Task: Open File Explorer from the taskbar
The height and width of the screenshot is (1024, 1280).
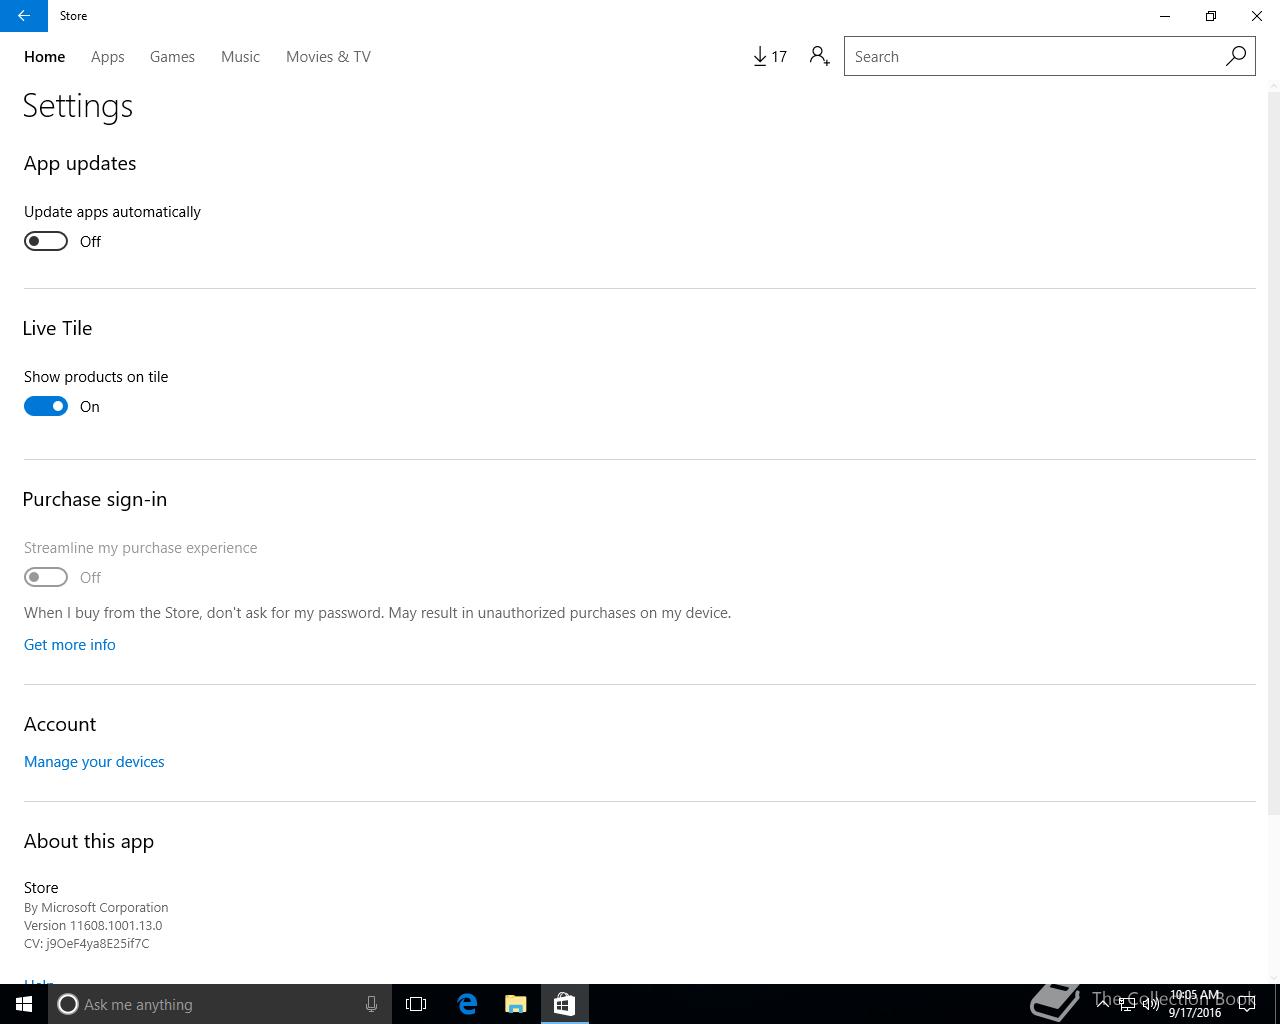Action: pos(516,1004)
